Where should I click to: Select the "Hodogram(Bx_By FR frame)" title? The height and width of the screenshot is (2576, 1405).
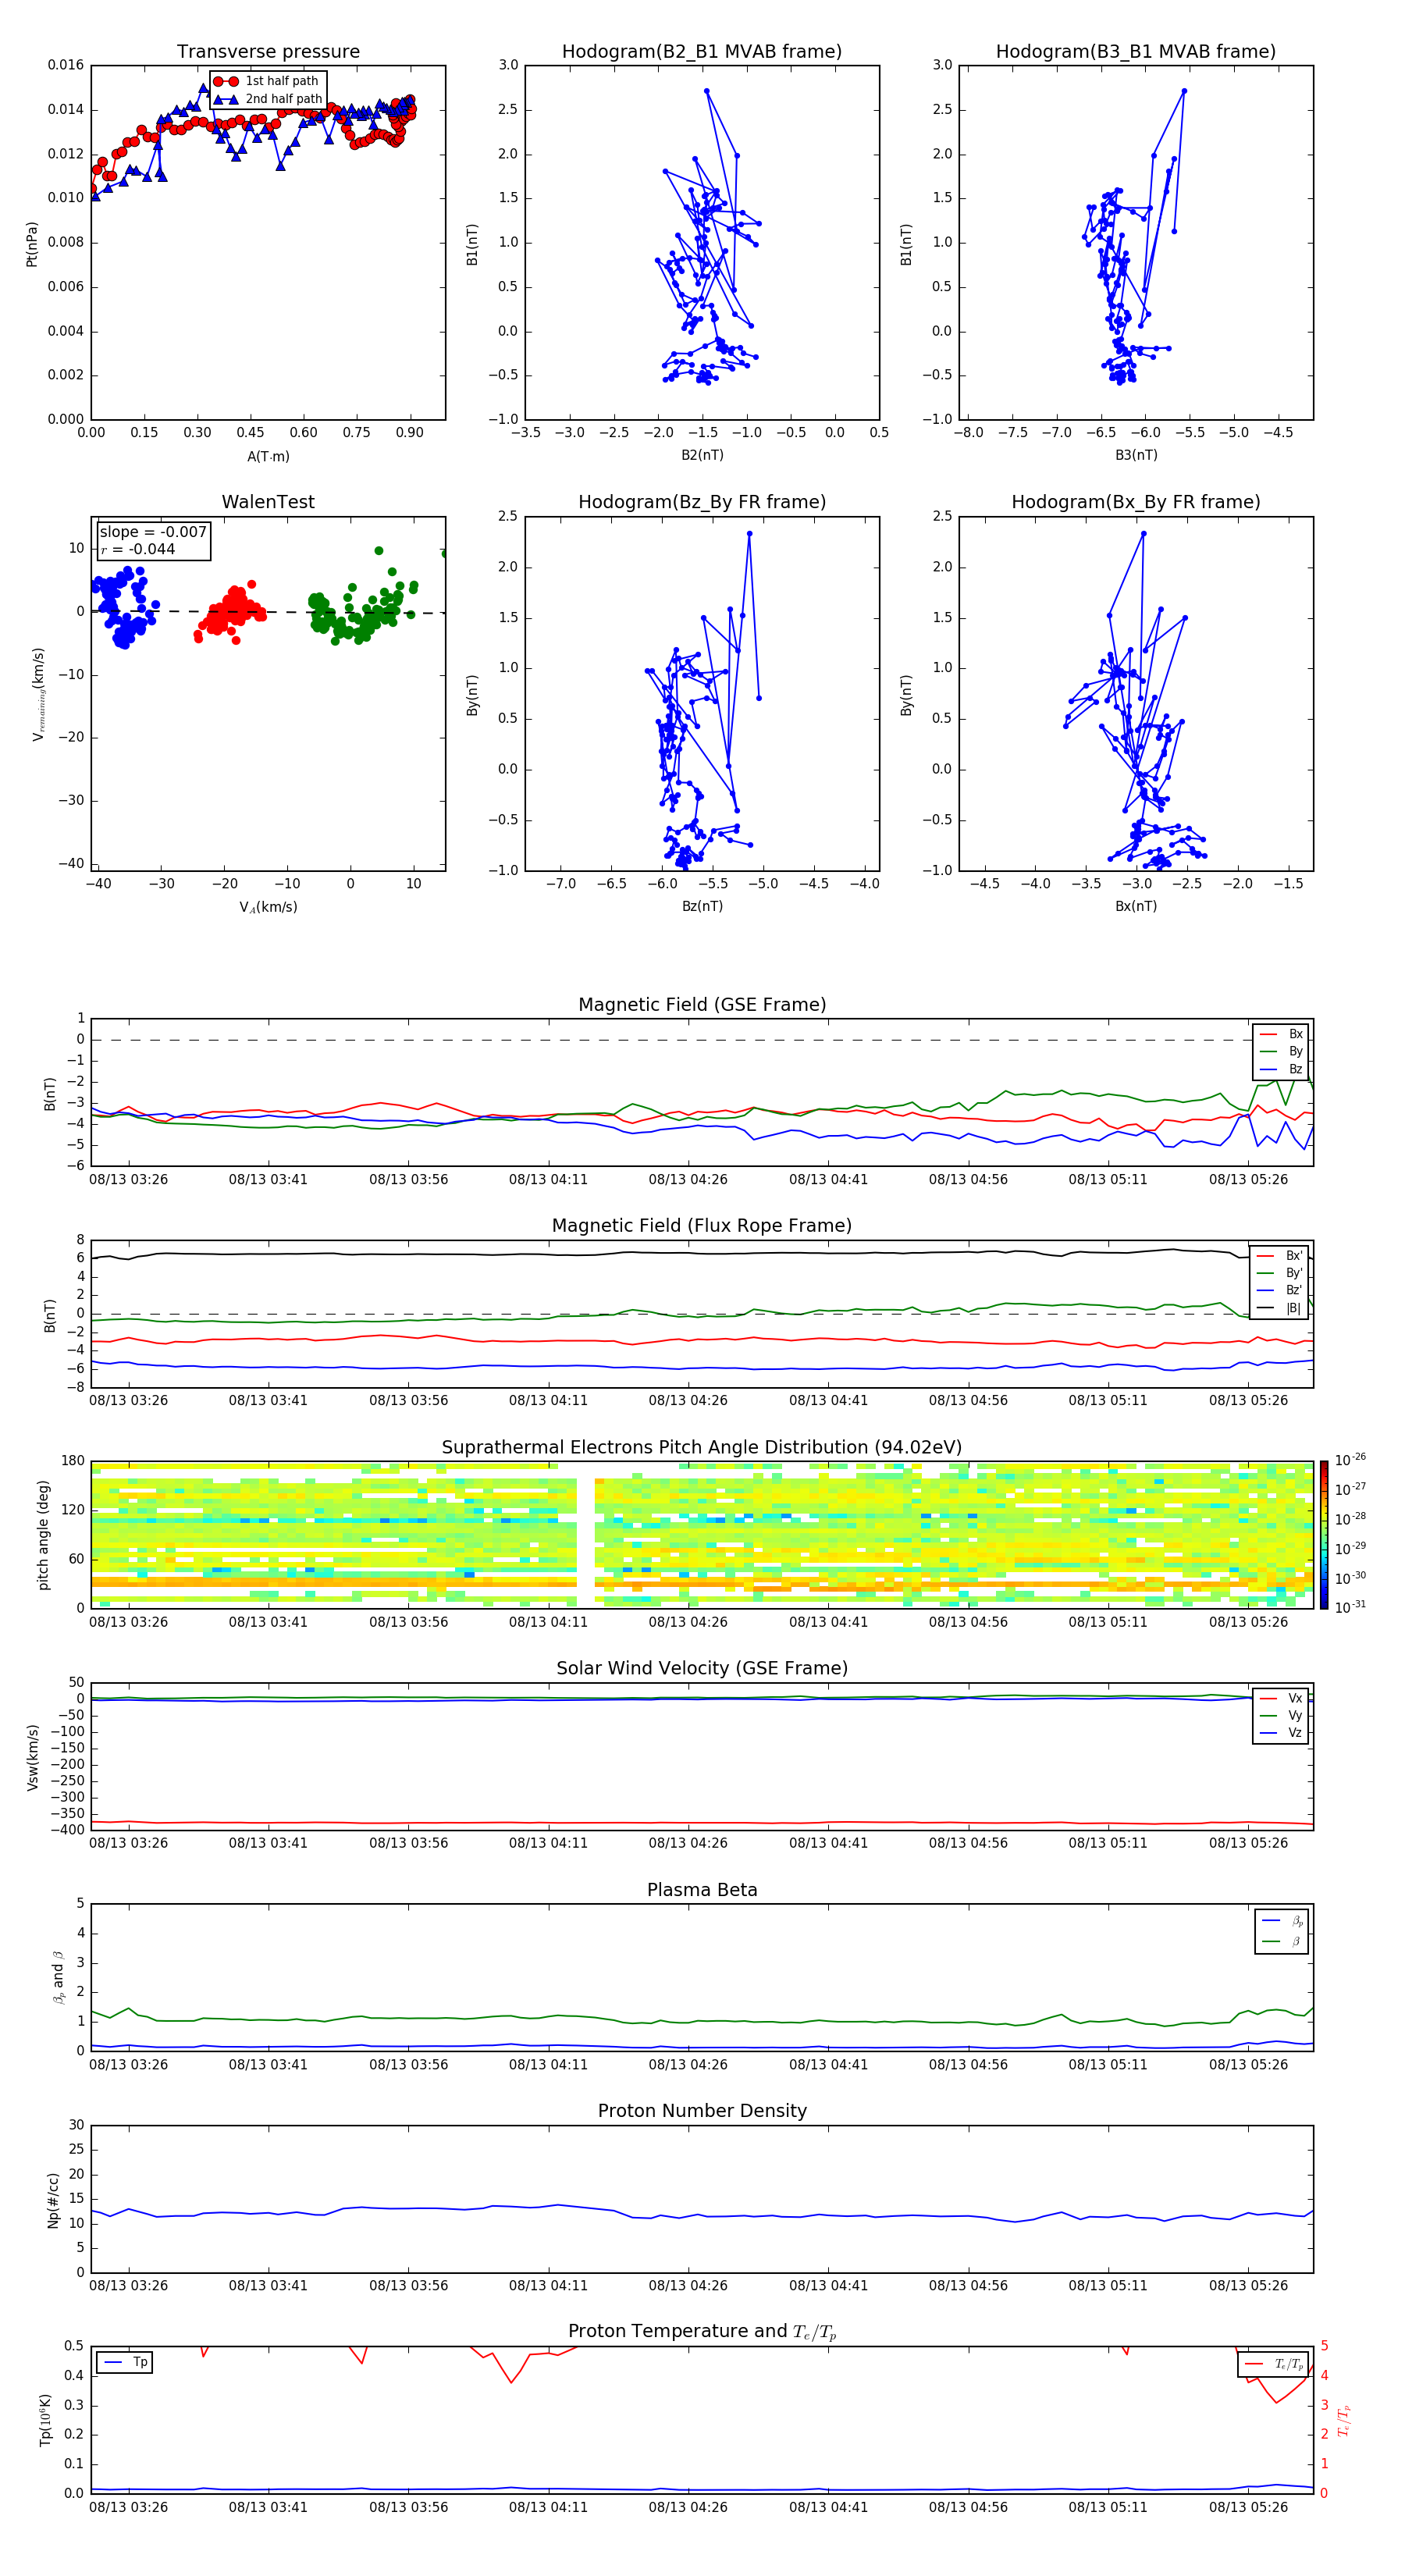(1136, 502)
